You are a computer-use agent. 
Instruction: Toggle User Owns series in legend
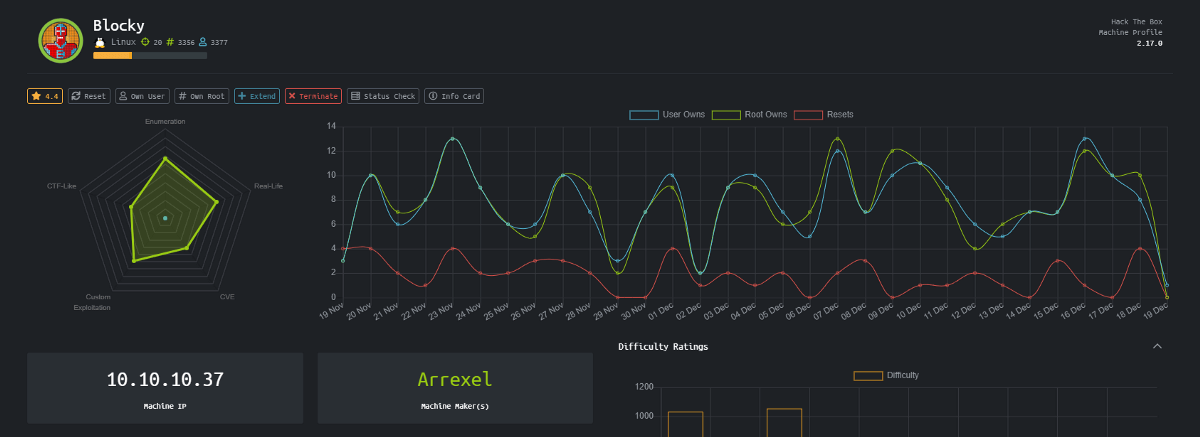pos(667,115)
